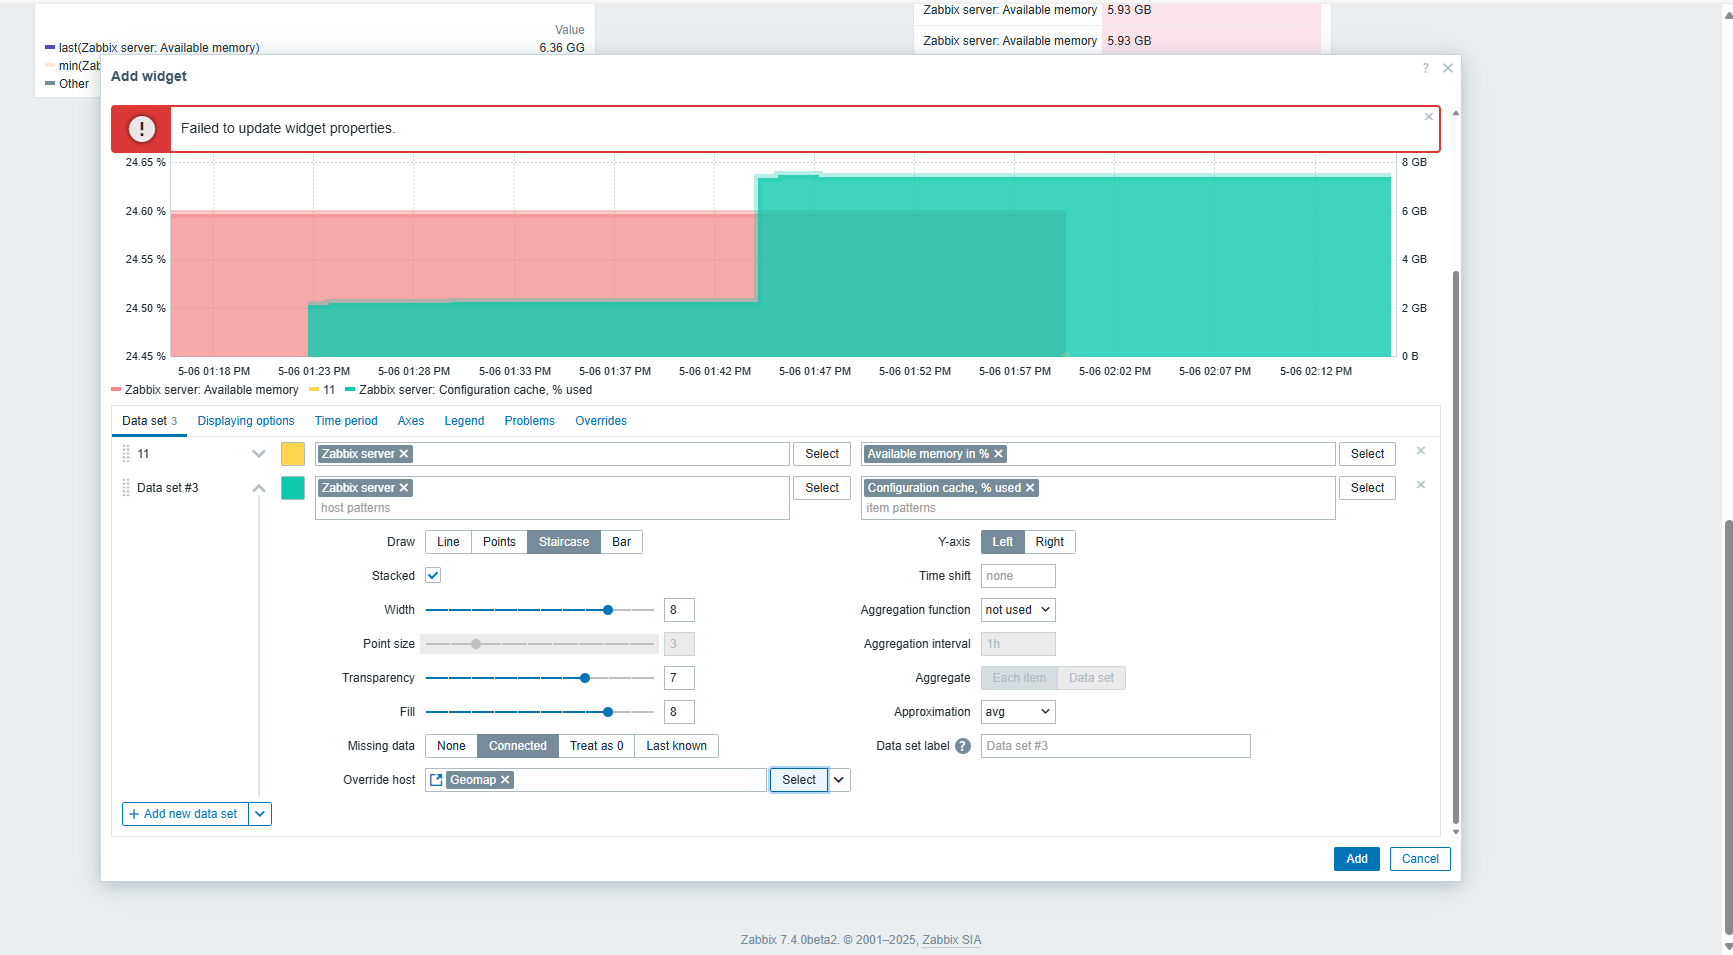Open the teal color picker for Data set #3
1733x955 pixels.
(293, 488)
